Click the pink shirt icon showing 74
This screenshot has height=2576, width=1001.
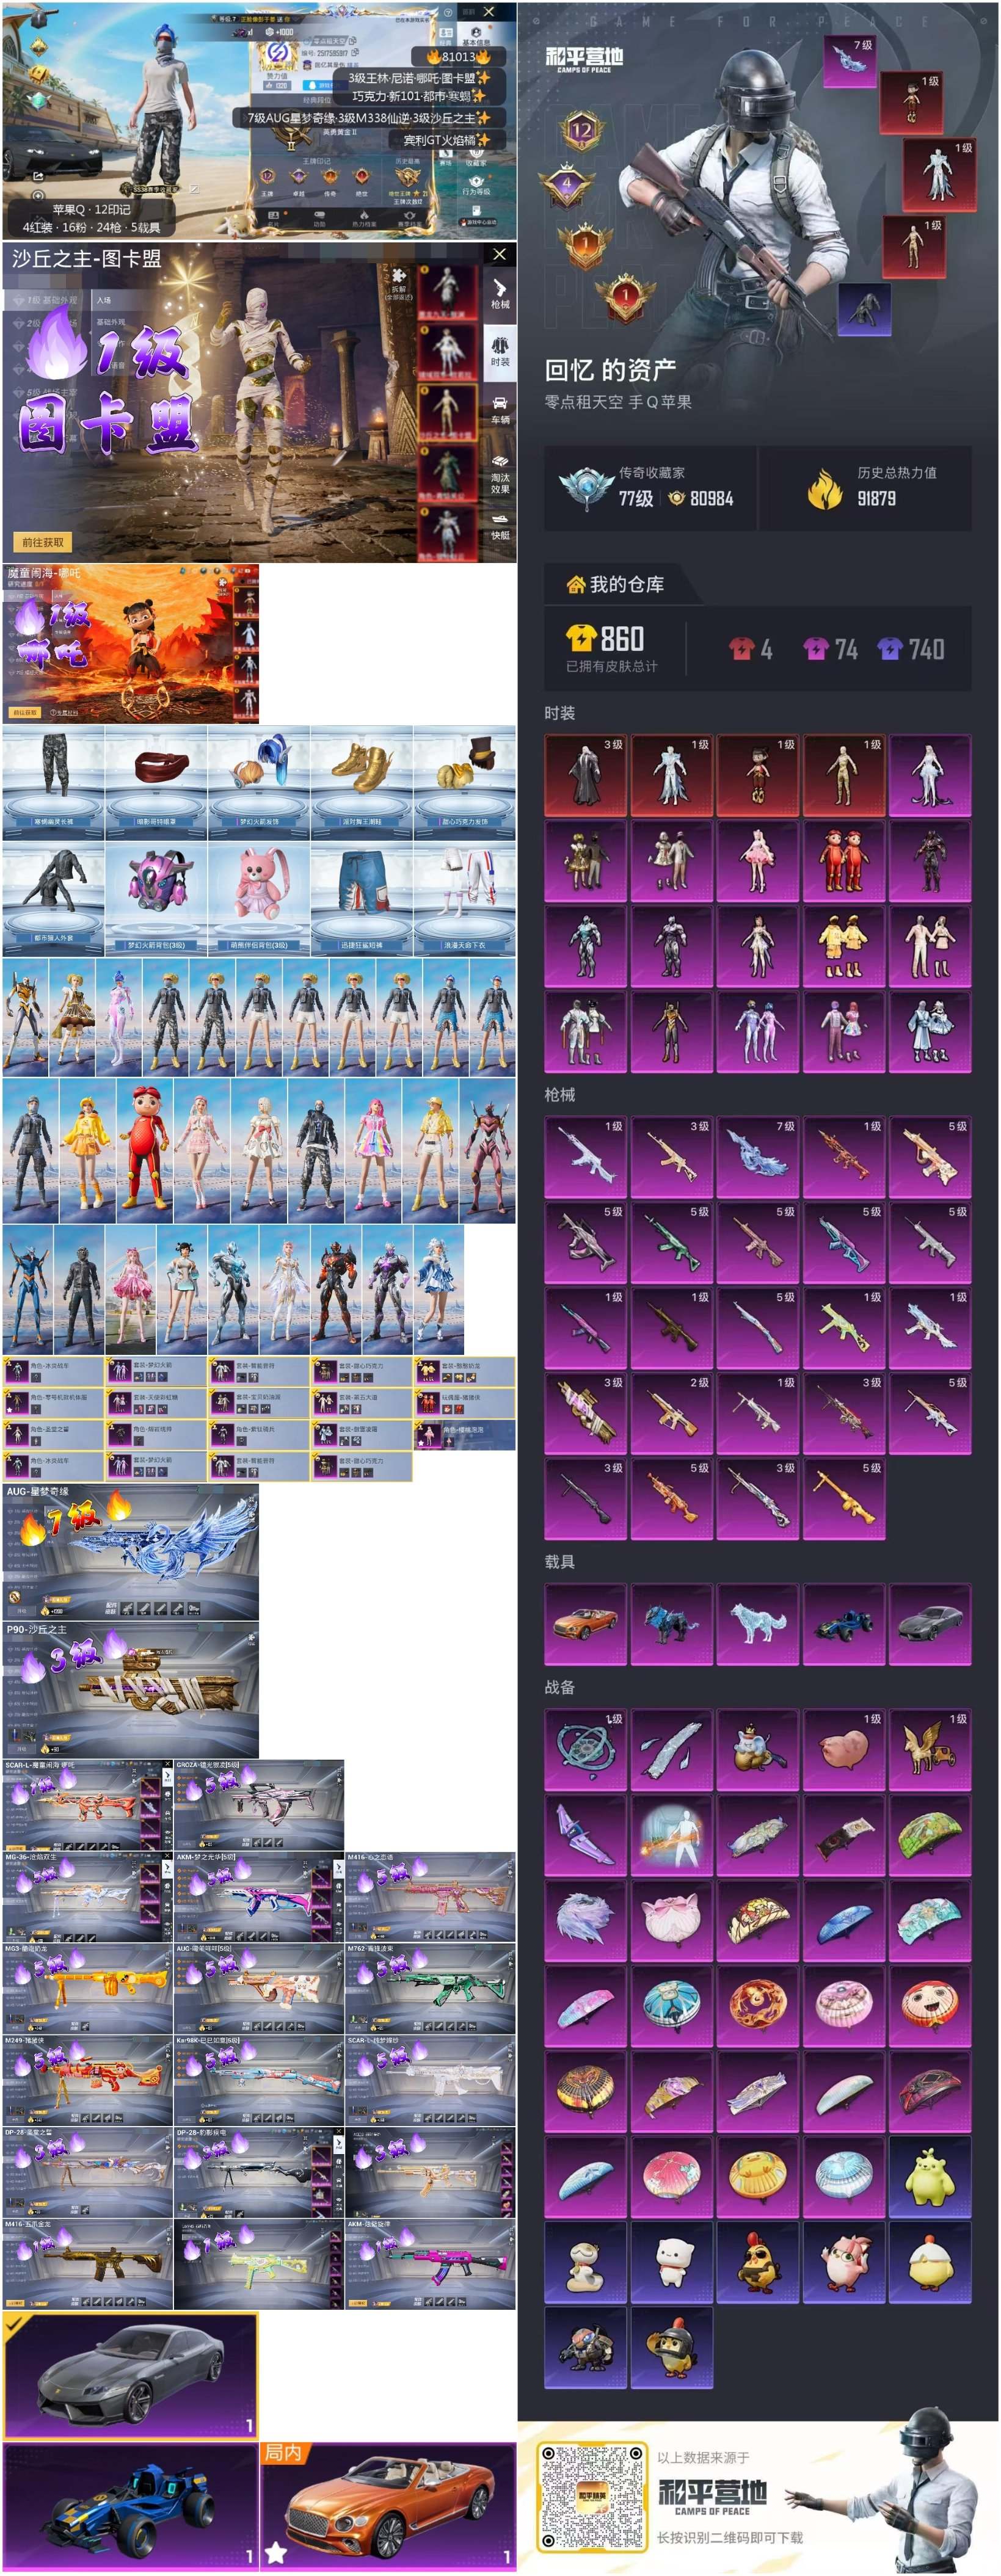tap(816, 649)
